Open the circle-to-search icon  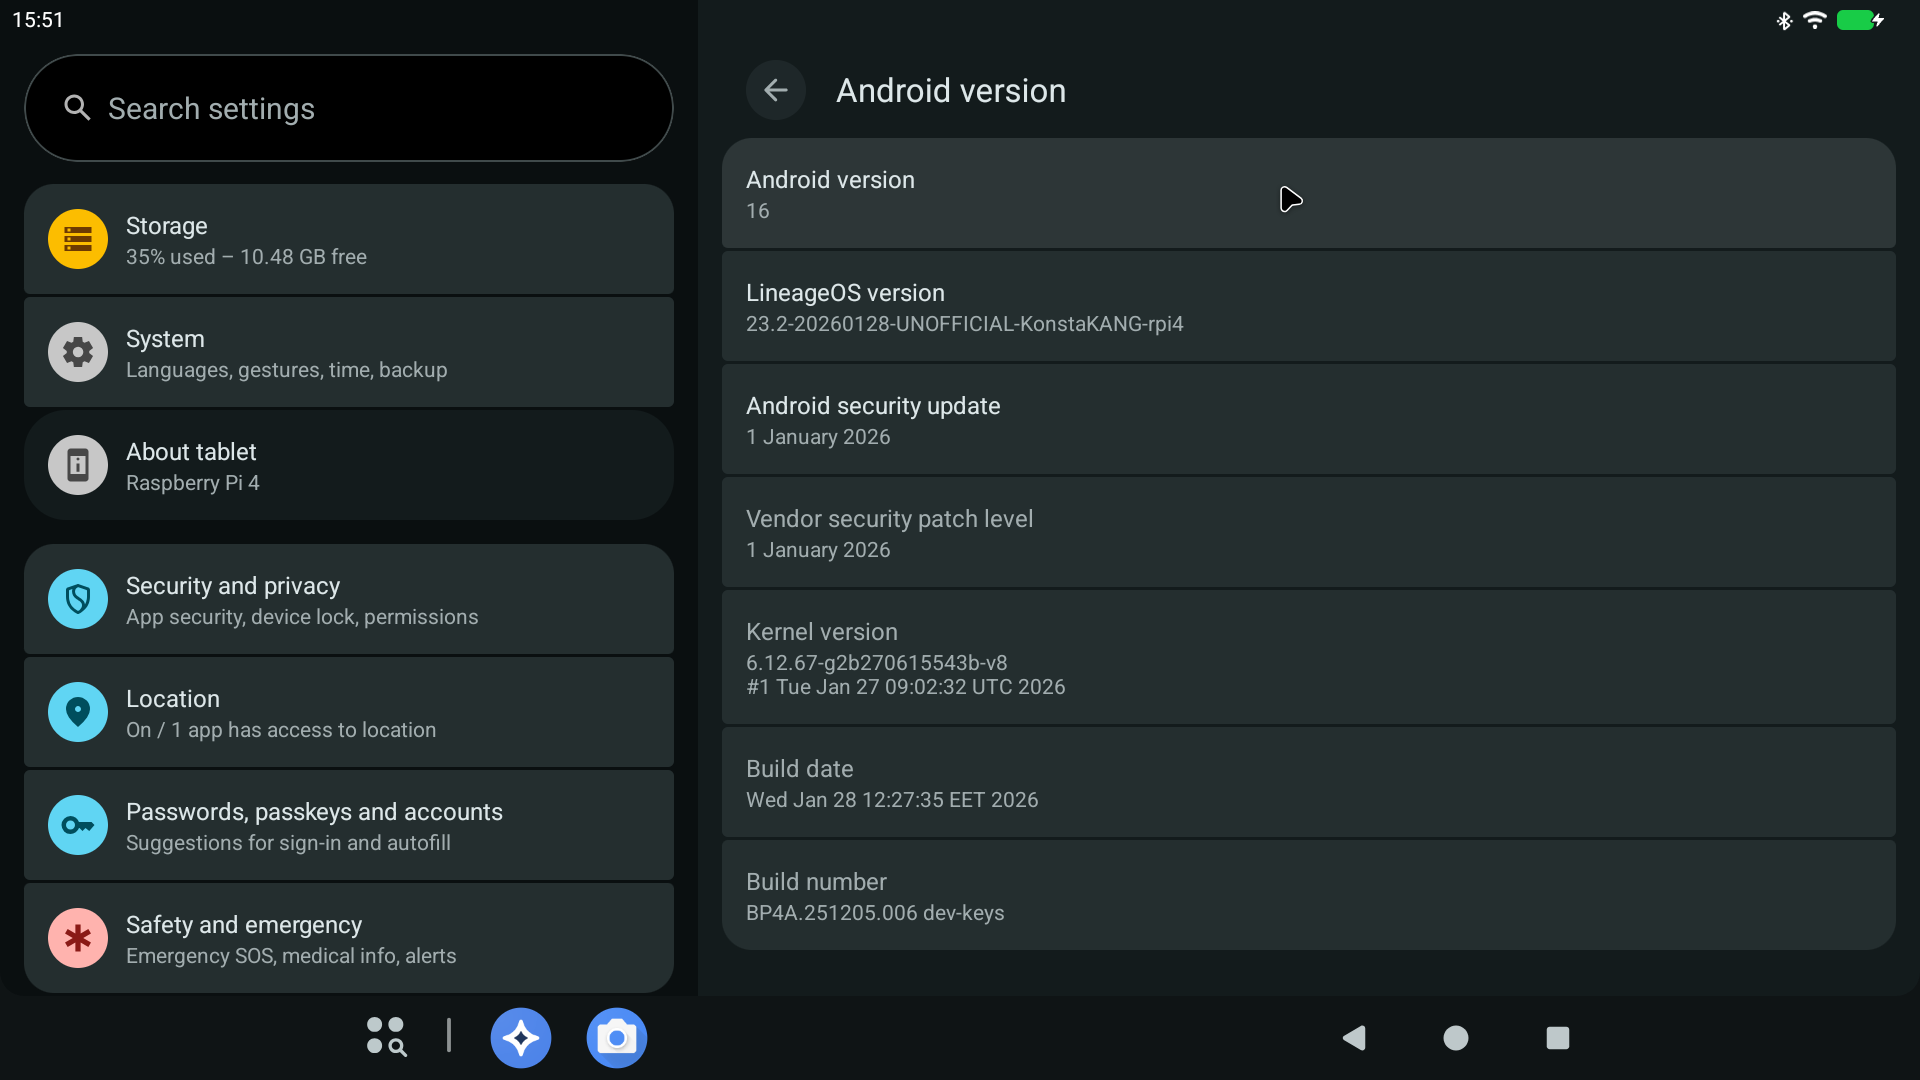pos(384,1037)
